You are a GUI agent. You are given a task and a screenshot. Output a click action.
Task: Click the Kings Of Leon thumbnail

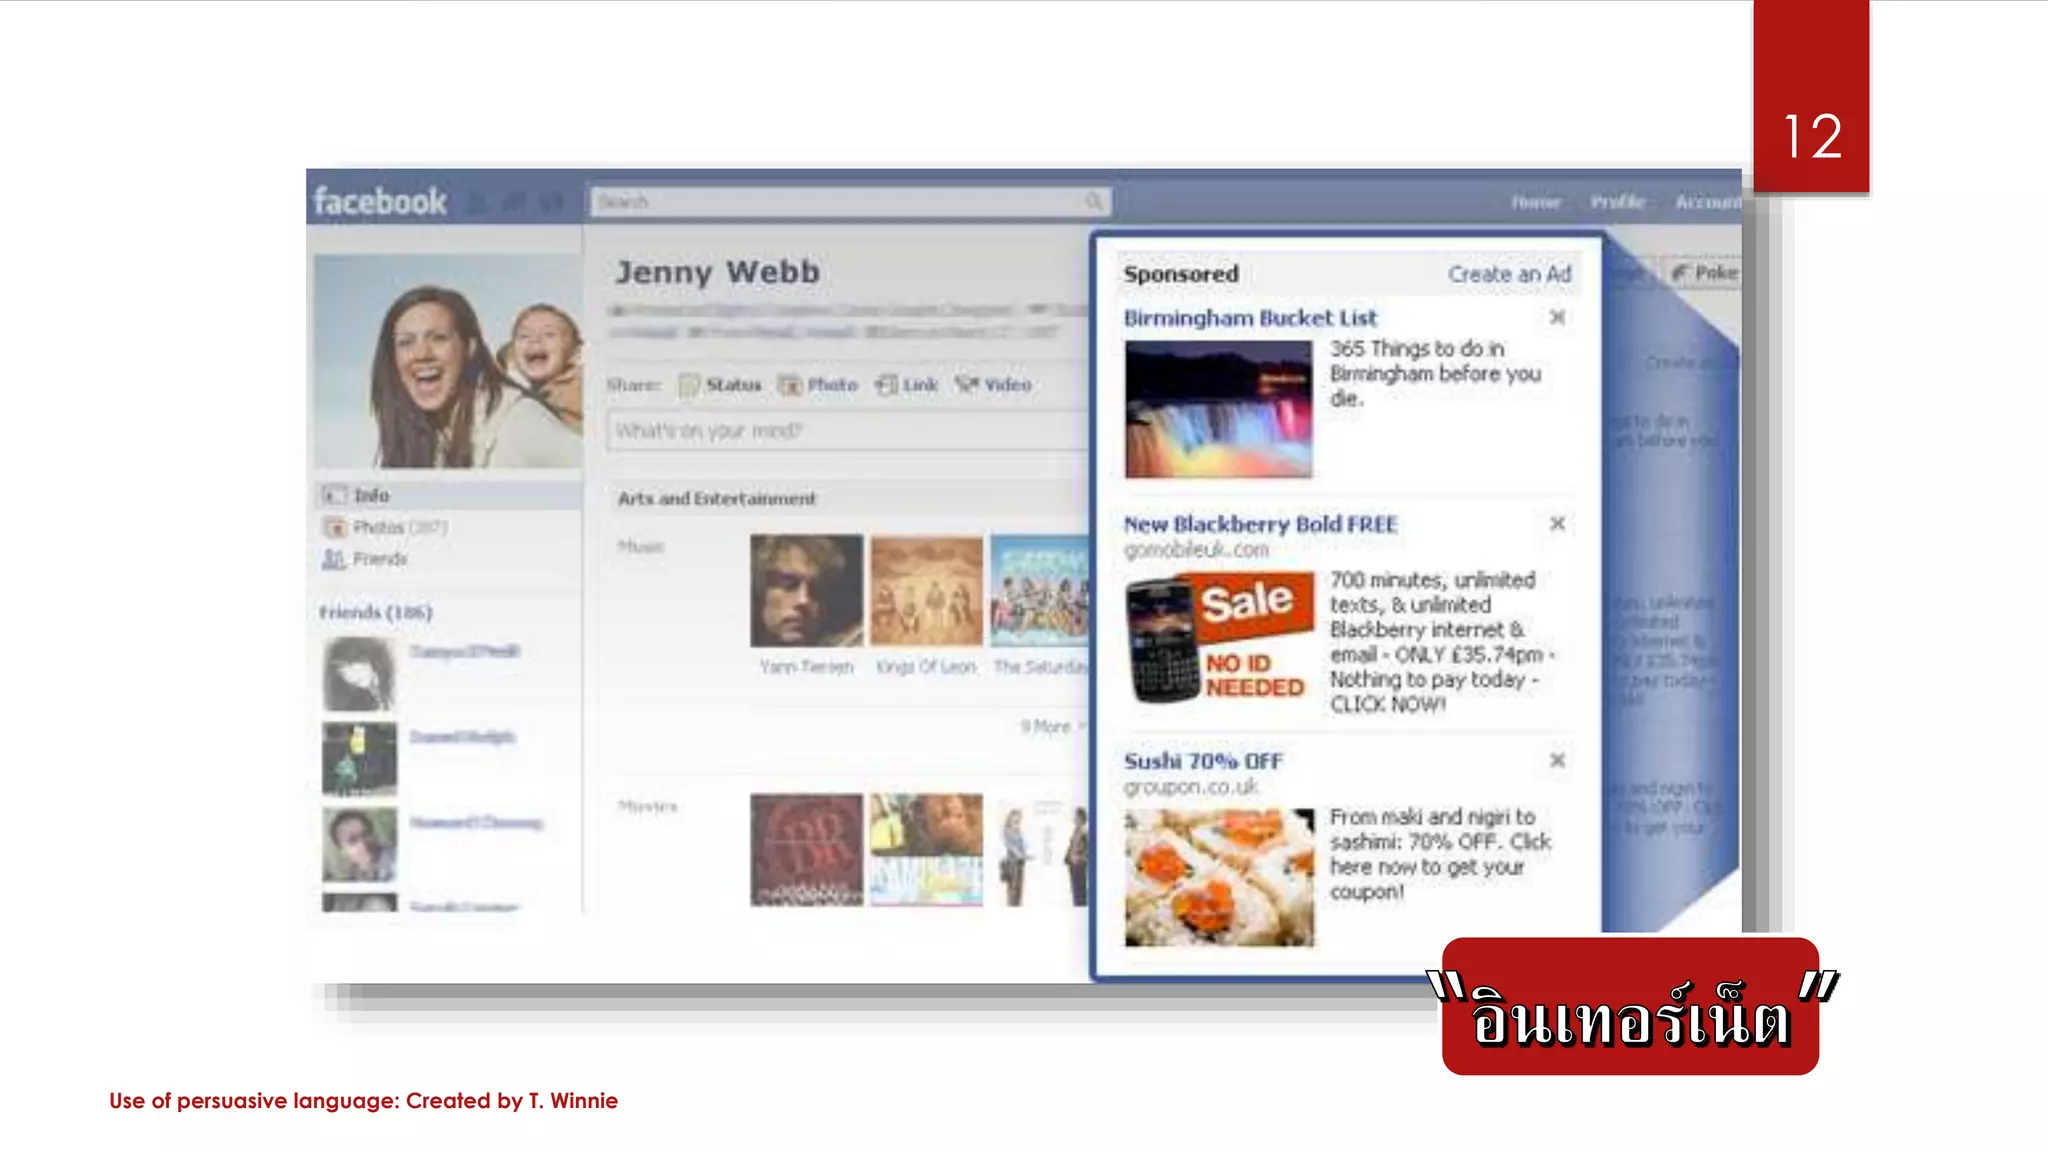coord(926,591)
